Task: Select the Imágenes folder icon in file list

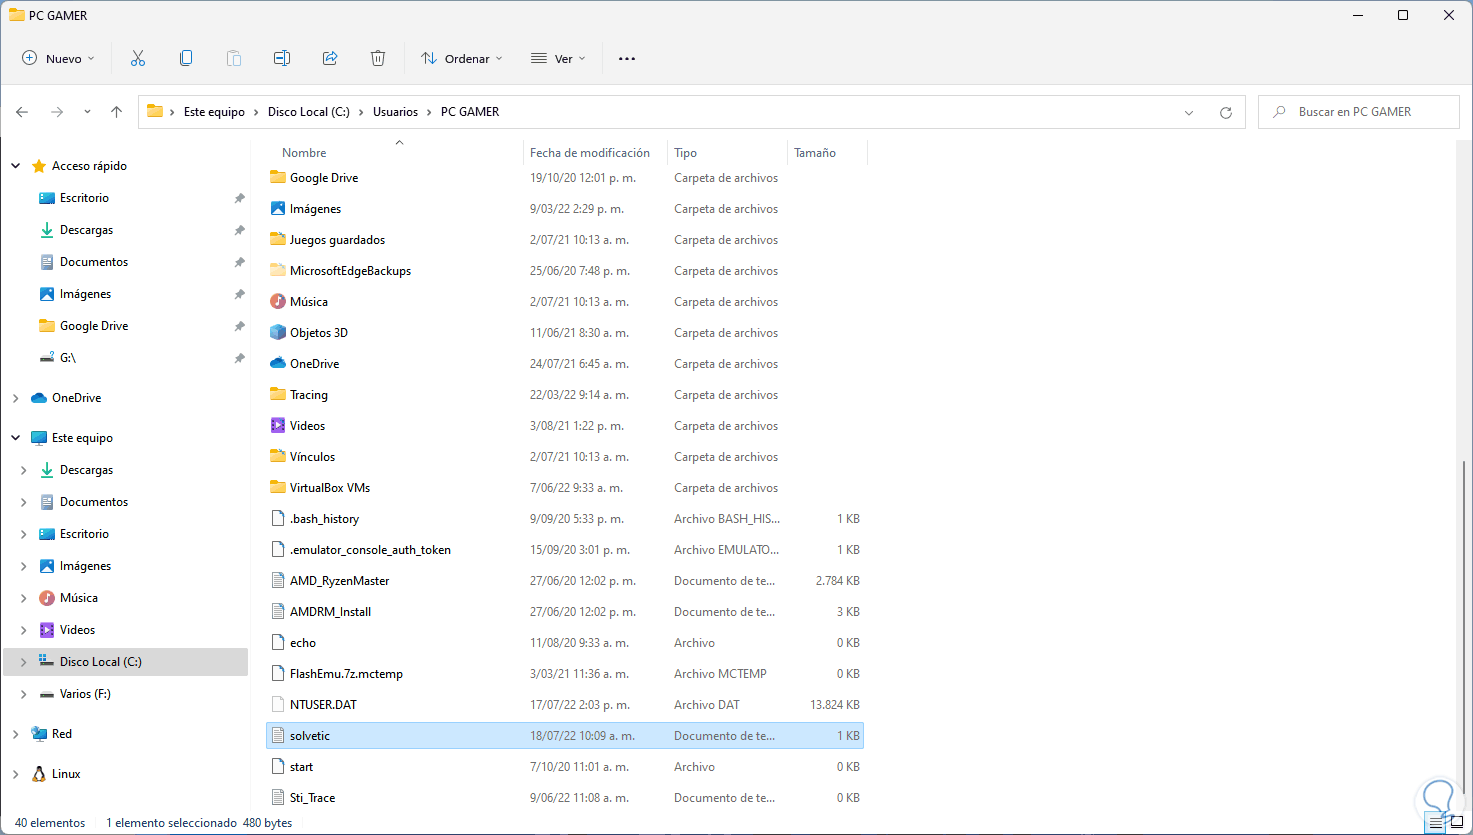Action: coord(278,209)
